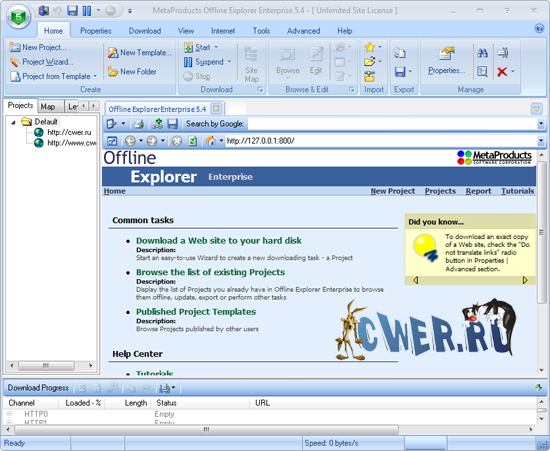
Task: Create a New Folder
Action: click(132, 72)
